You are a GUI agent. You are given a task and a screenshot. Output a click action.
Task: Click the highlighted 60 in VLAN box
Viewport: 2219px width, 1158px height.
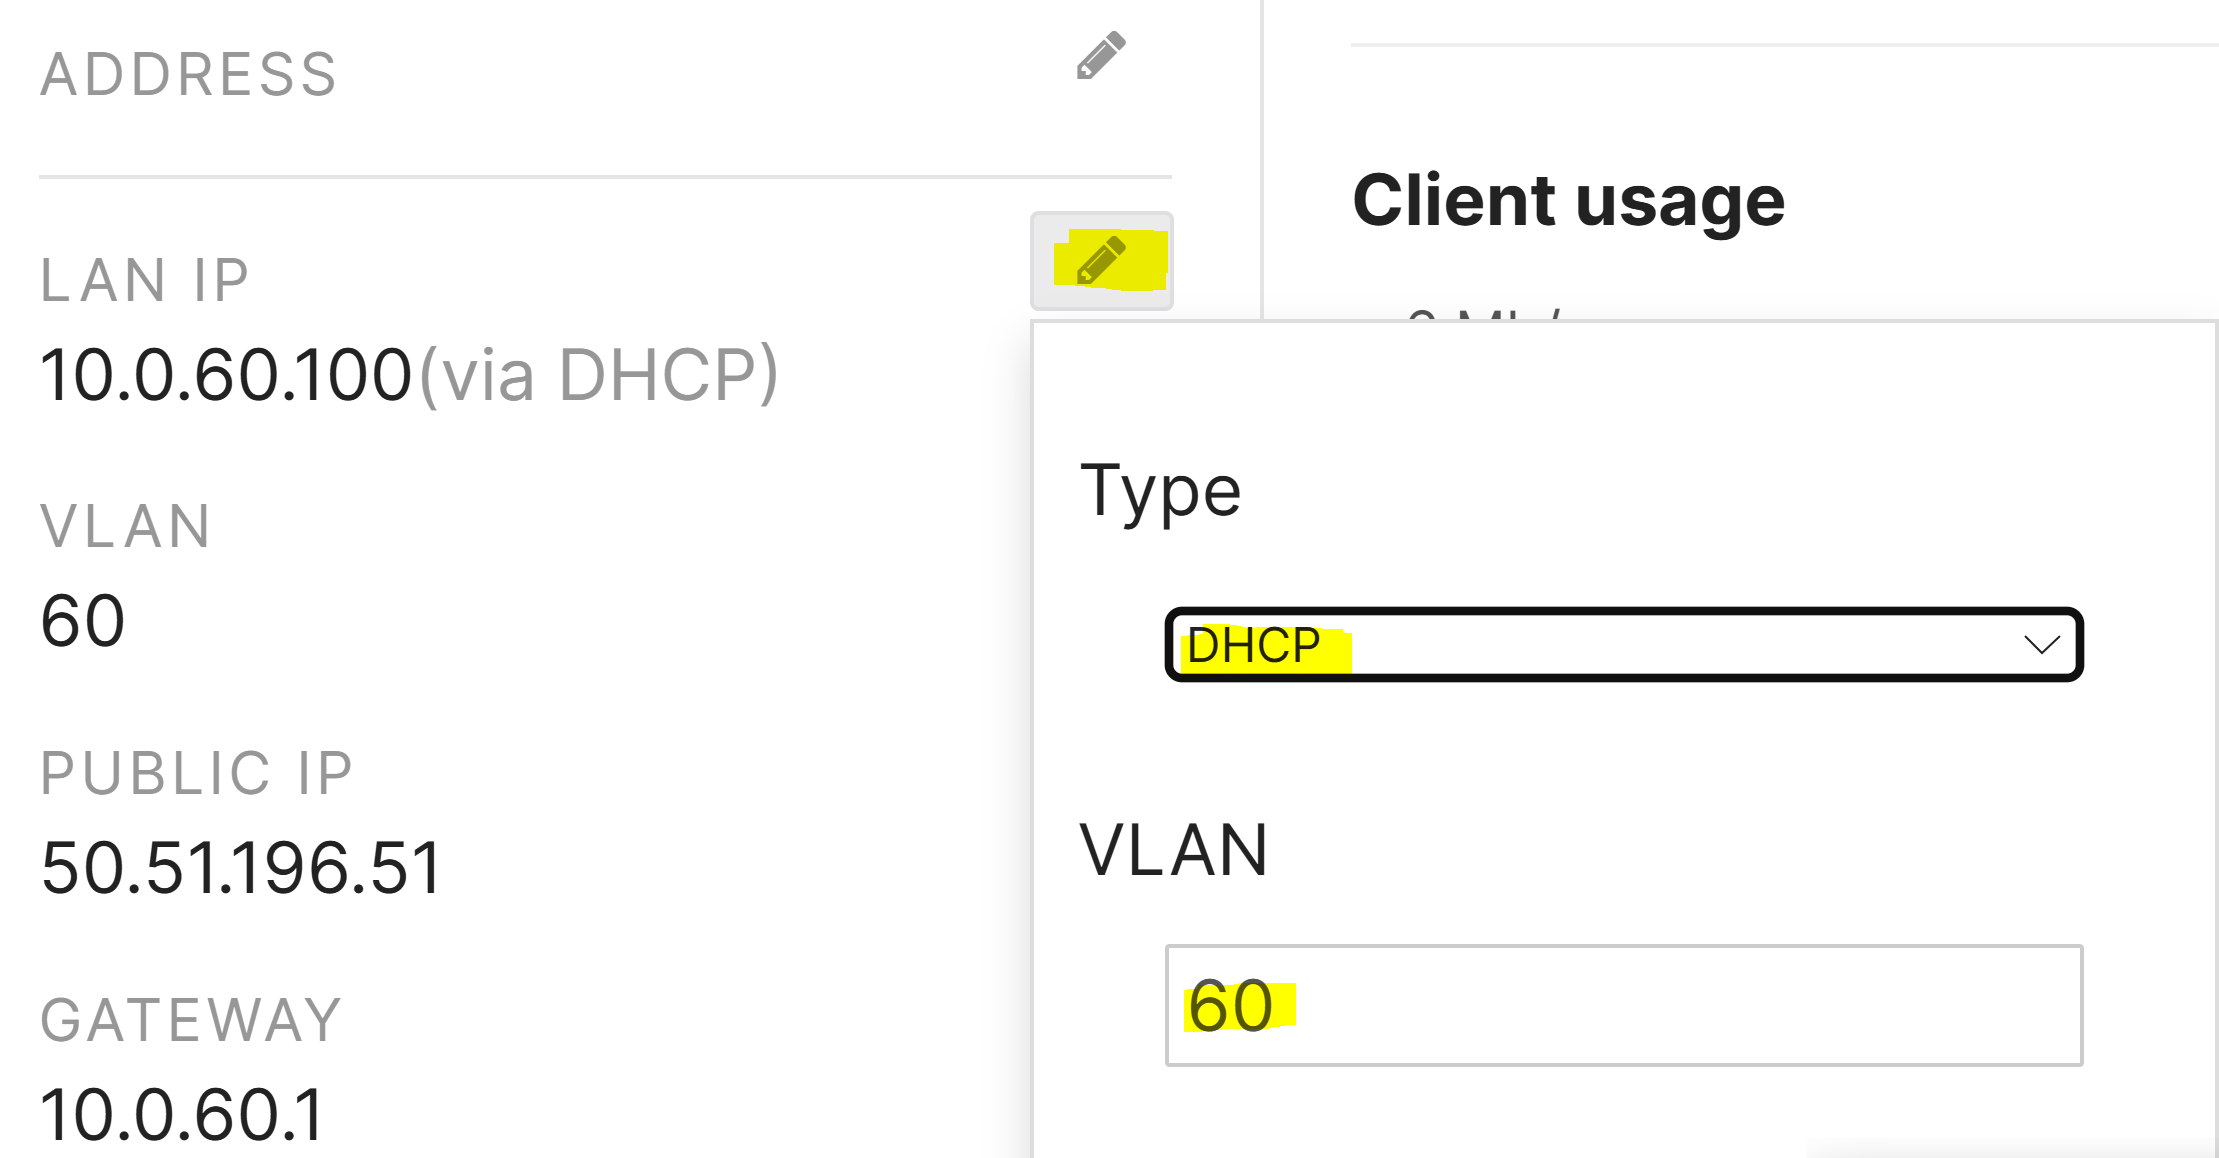(1232, 1006)
